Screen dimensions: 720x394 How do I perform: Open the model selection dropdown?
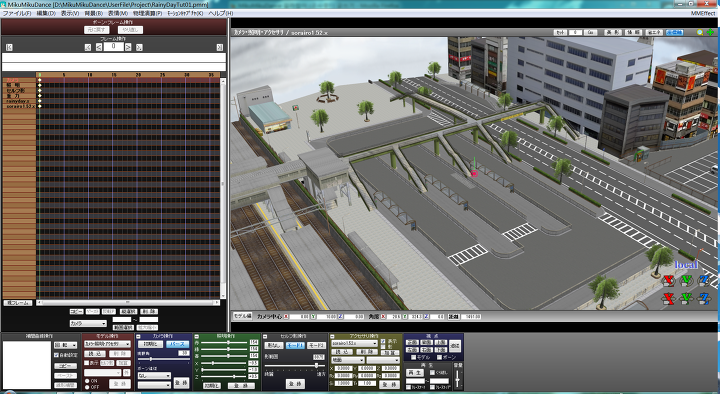[107, 344]
